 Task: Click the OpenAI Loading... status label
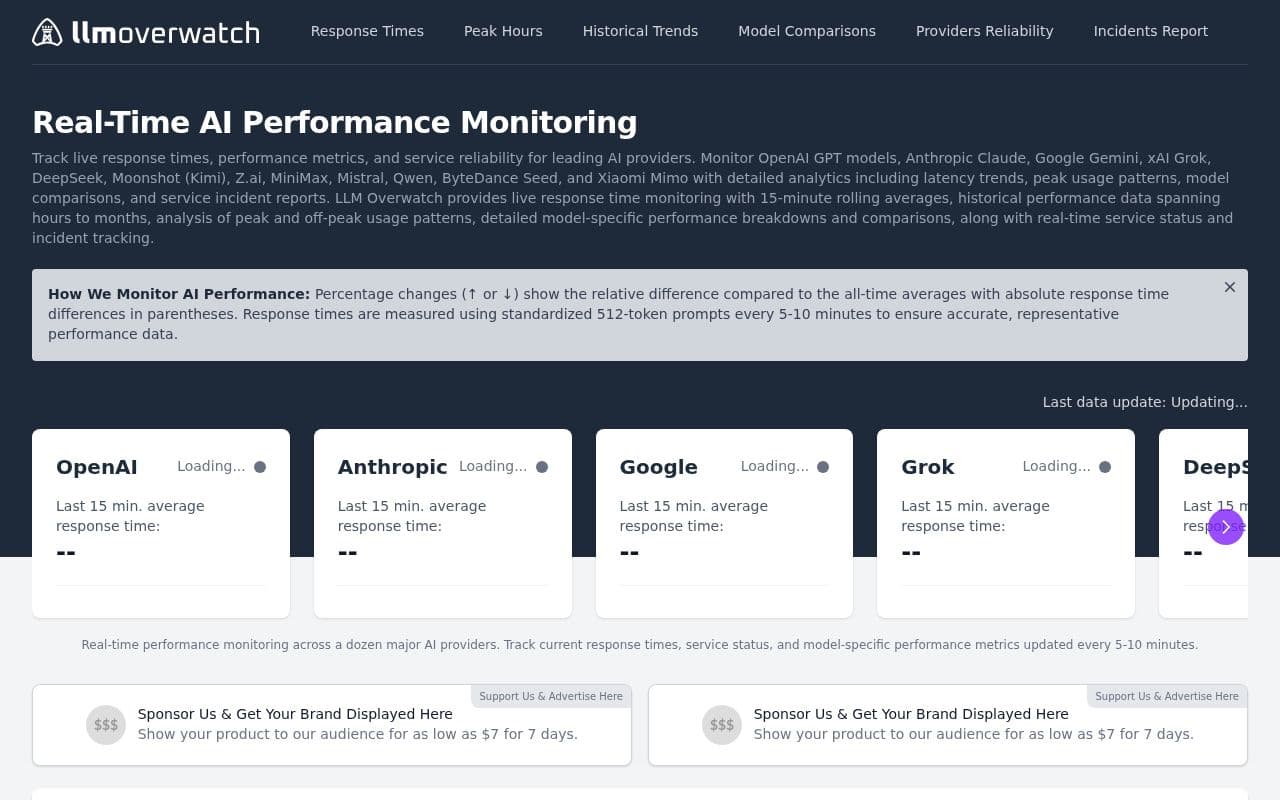(211, 466)
